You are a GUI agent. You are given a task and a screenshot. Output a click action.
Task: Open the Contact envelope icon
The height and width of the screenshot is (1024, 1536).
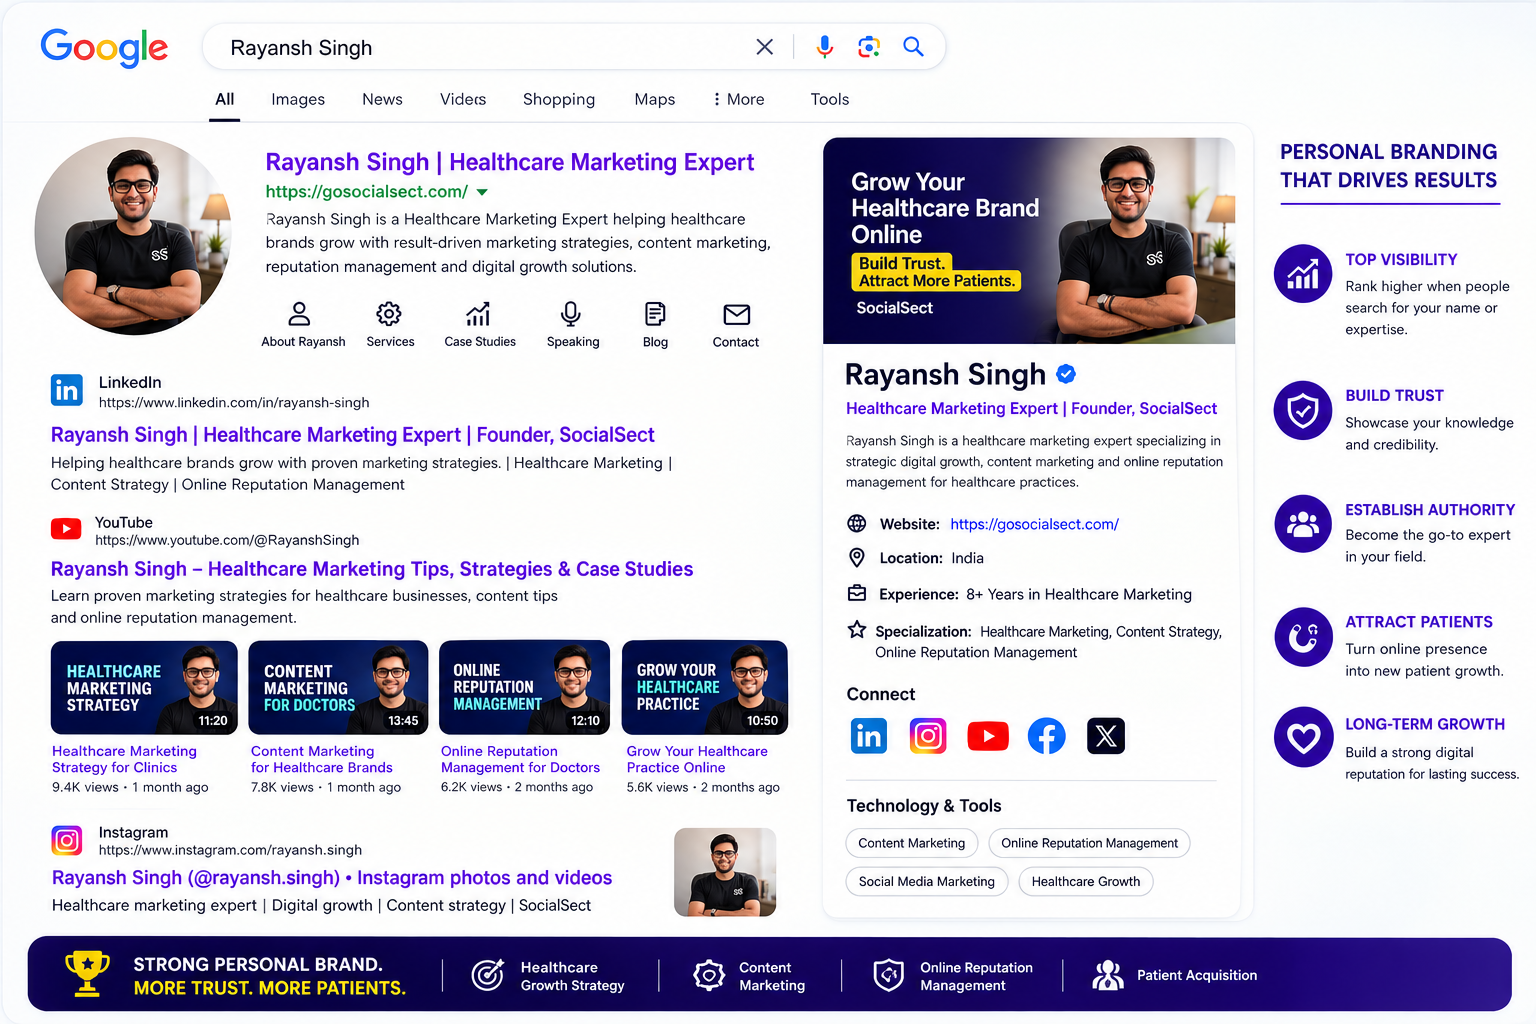(x=737, y=314)
